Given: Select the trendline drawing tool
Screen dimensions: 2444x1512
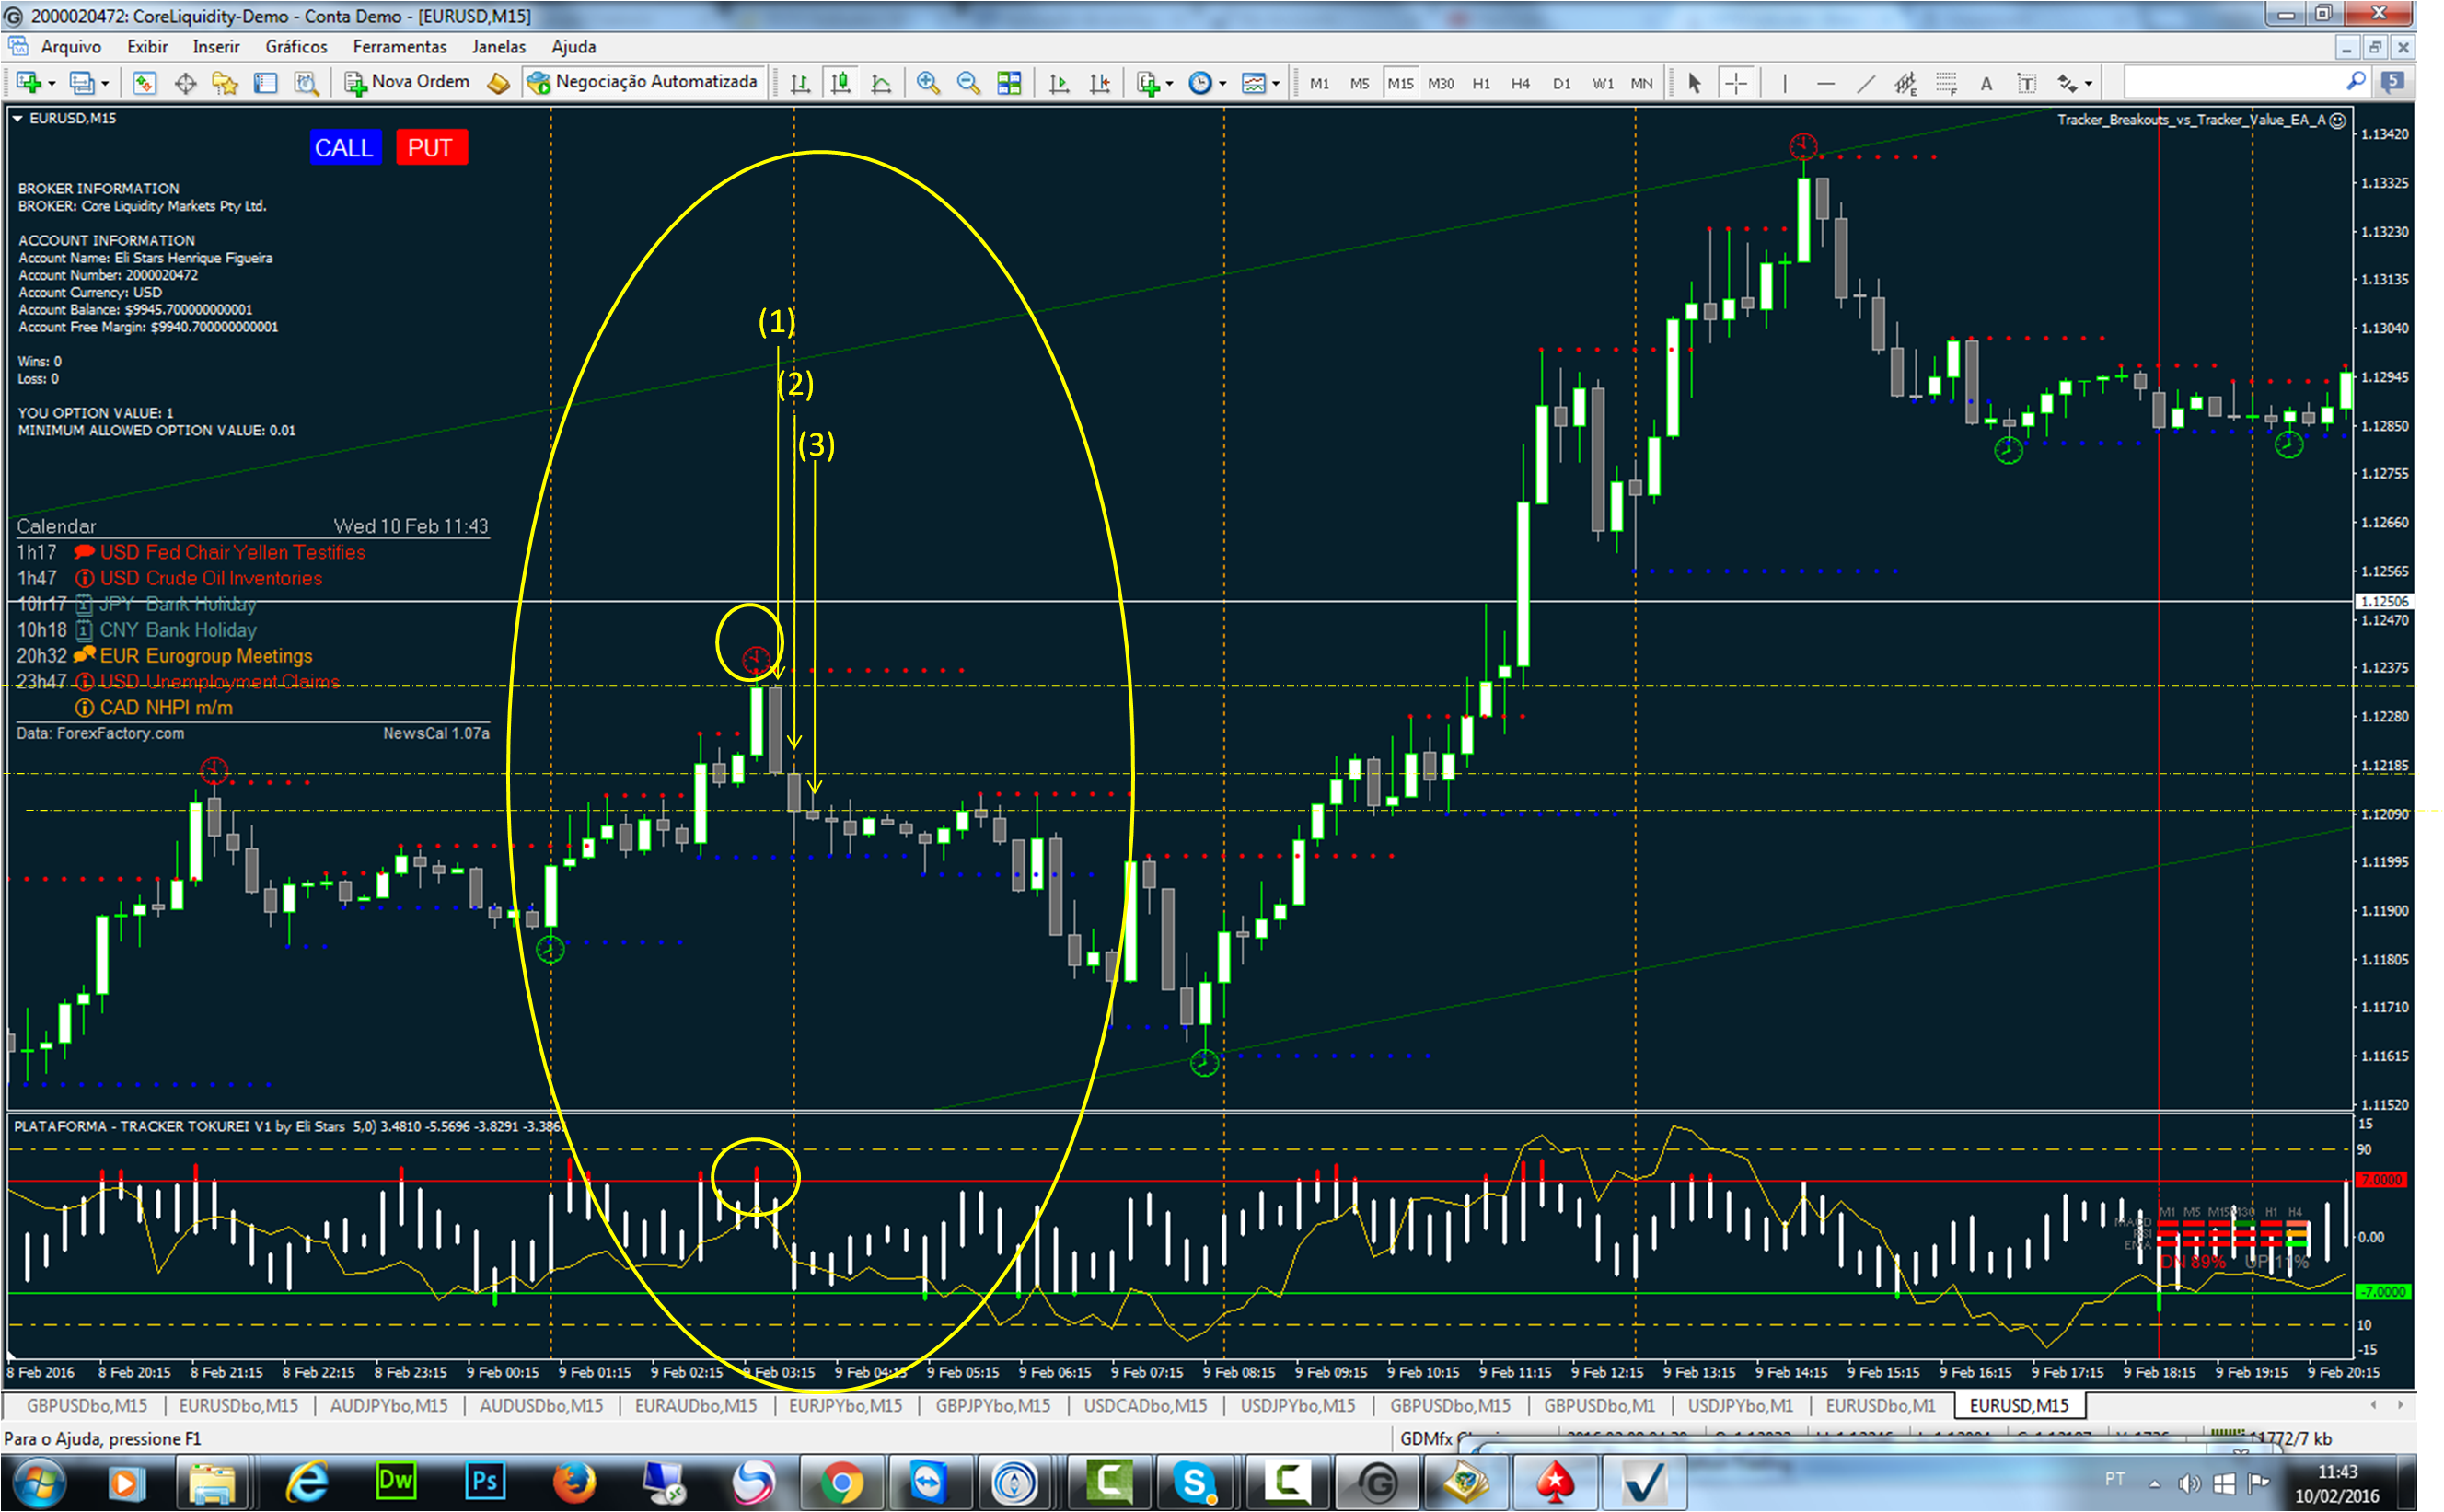Looking at the screenshot, I should [x=1865, y=83].
